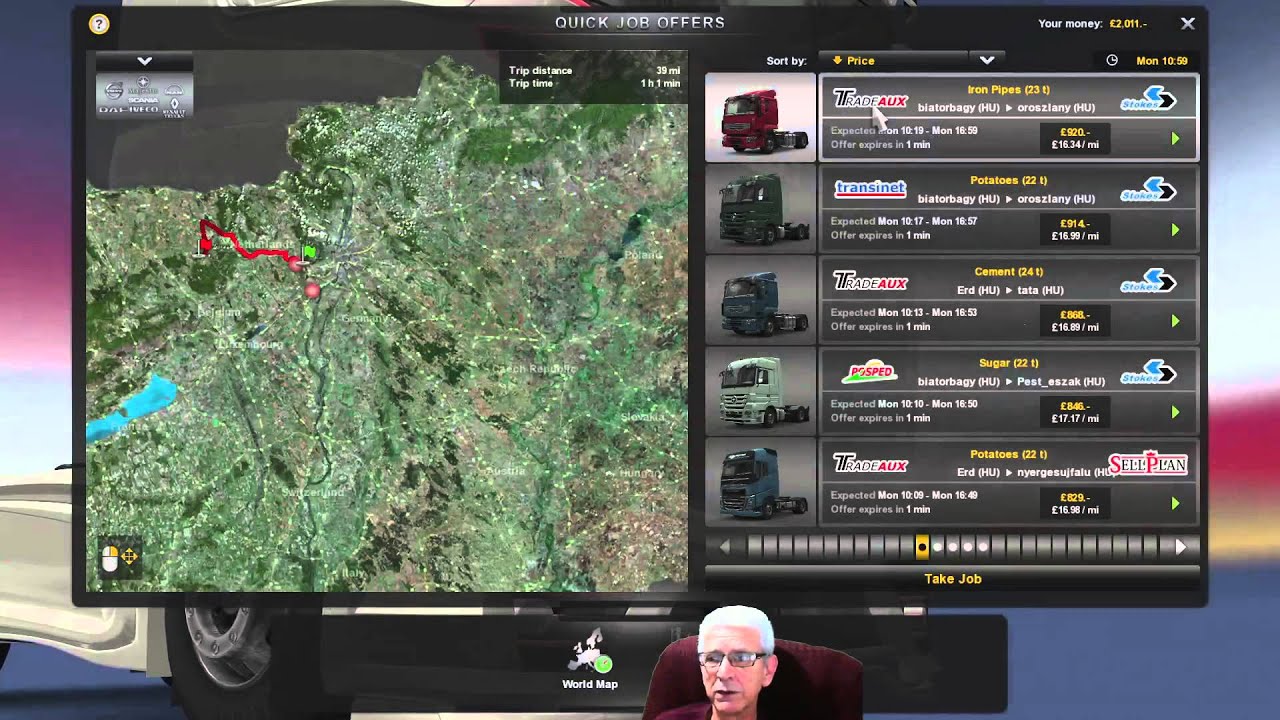
Task: Select the blue truck thumbnail for Cement job
Action: tap(760, 299)
